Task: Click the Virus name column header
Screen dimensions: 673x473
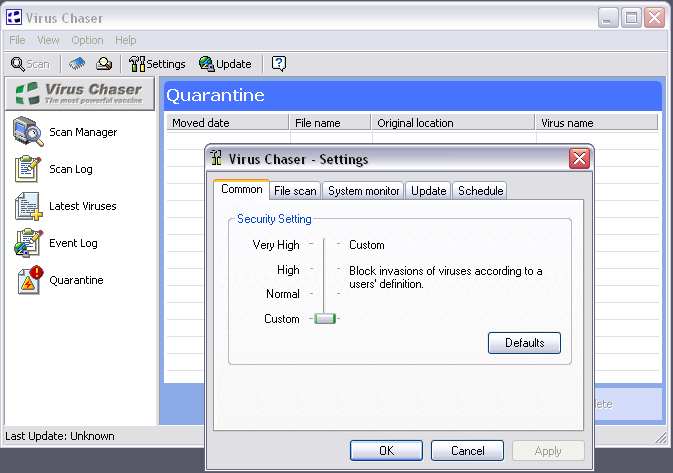Action: coord(597,122)
